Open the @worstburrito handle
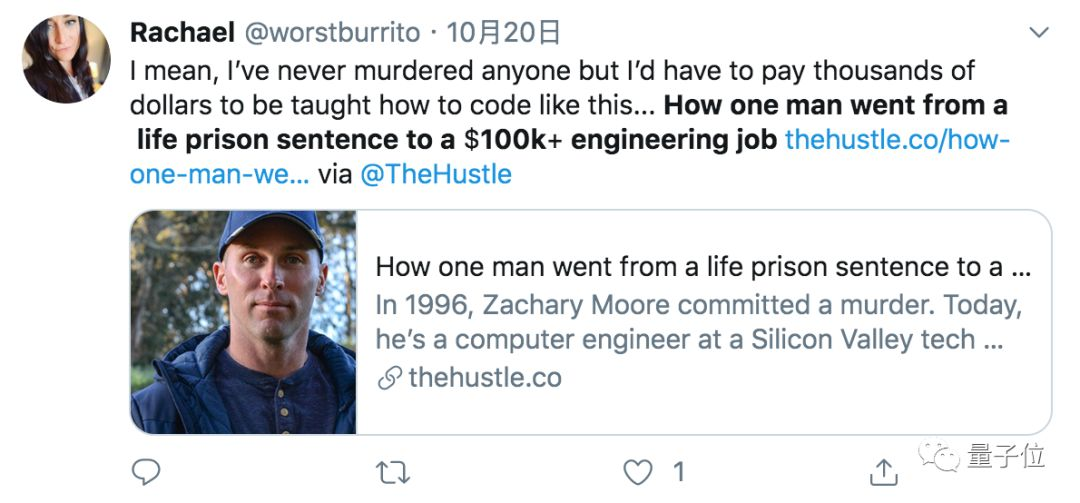The width and height of the screenshot is (1080, 503). tap(333, 32)
